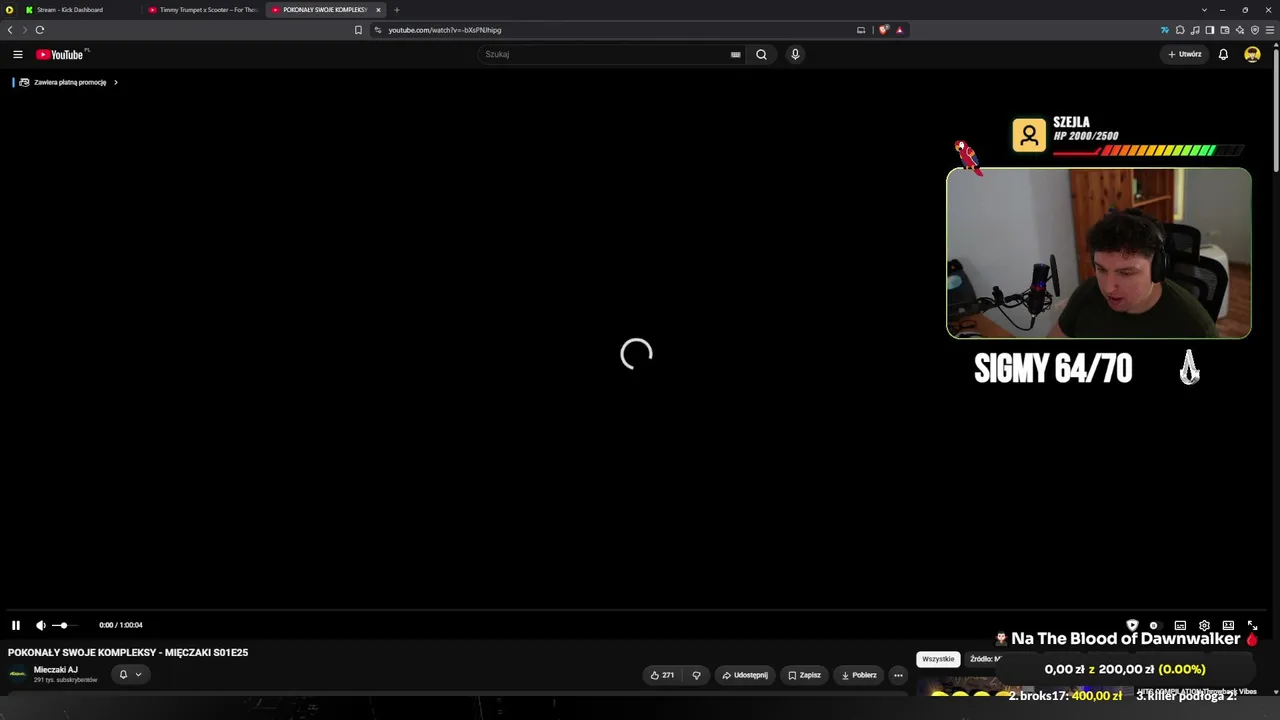Open the leftmost browser profile icon
The width and height of the screenshot is (1280, 720).
(x=9, y=10)
